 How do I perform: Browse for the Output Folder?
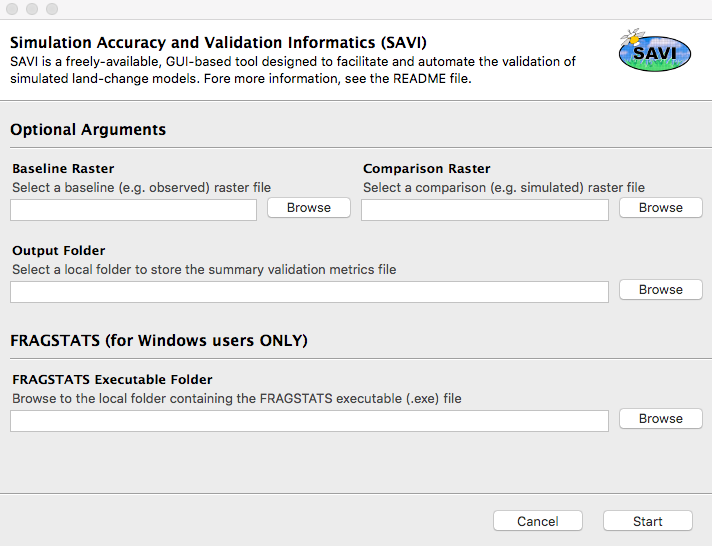tap(661, 289)
